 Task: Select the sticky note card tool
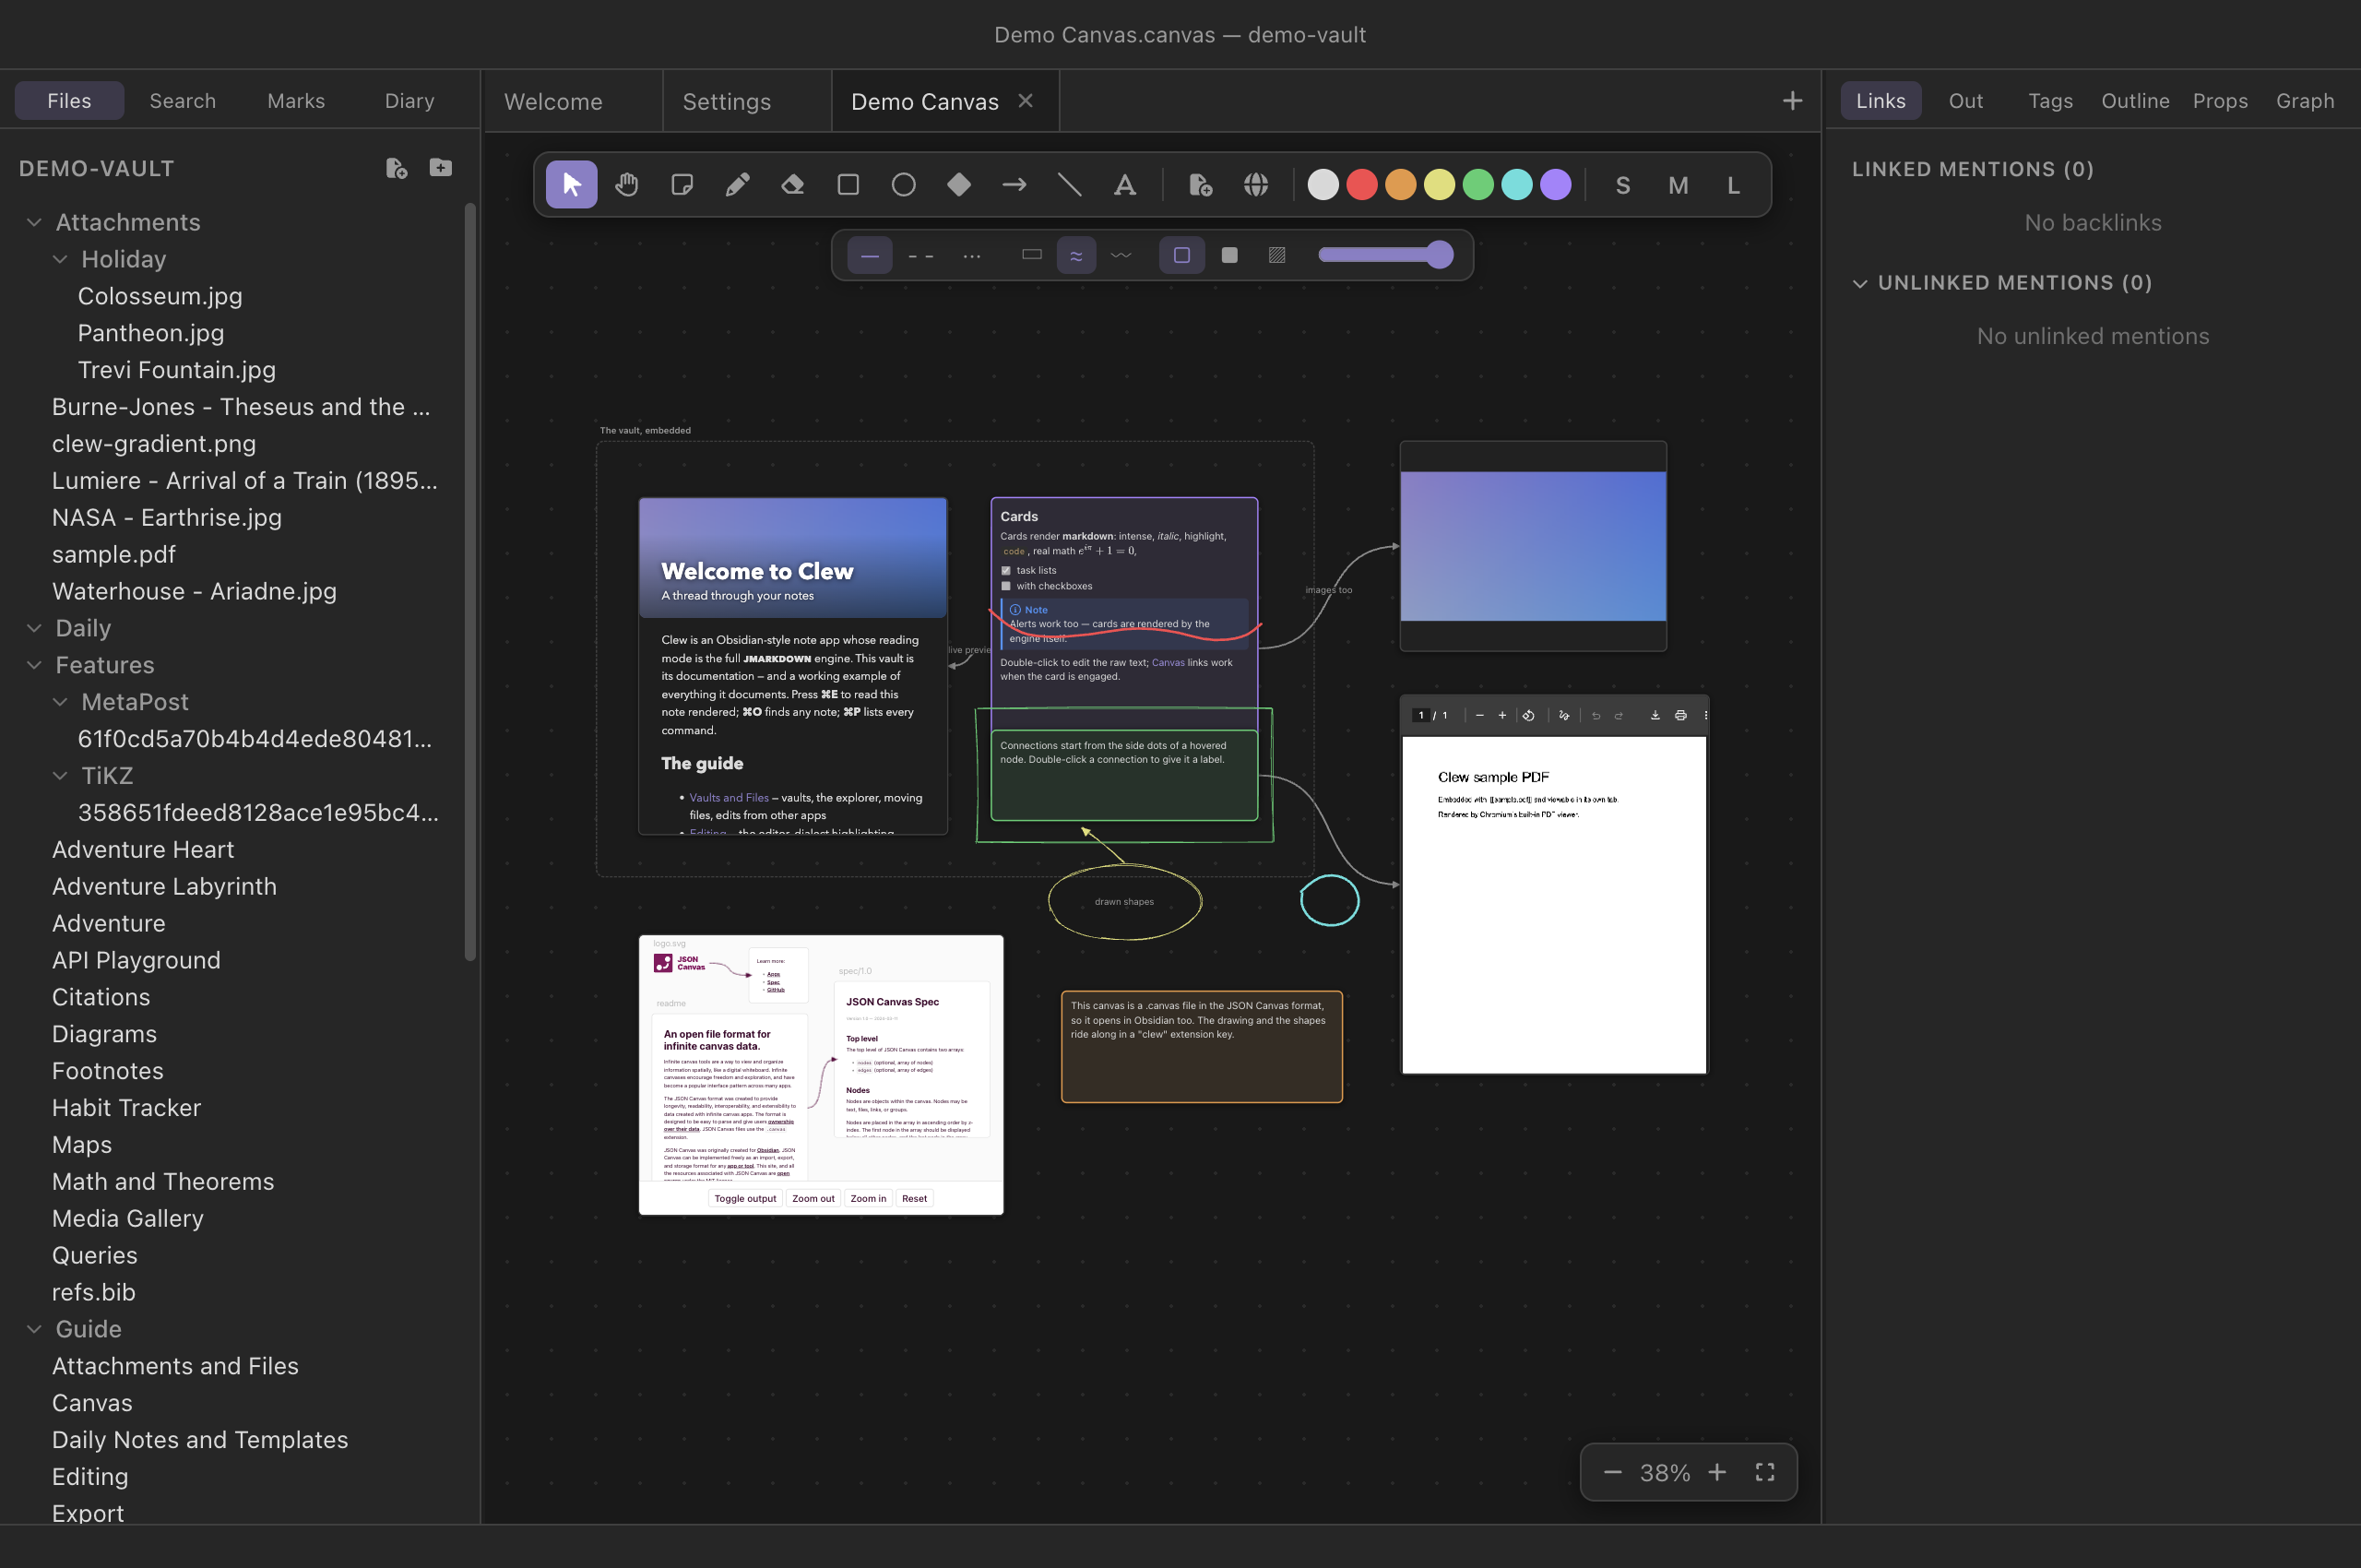[682, 185]
